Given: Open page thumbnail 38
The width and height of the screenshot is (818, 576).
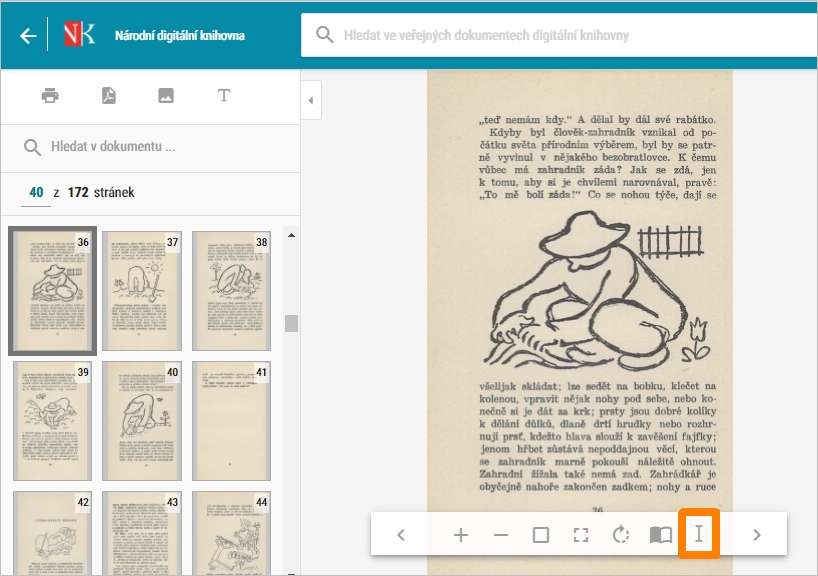Looking at the screenshot, I should (x=232, y=291).
